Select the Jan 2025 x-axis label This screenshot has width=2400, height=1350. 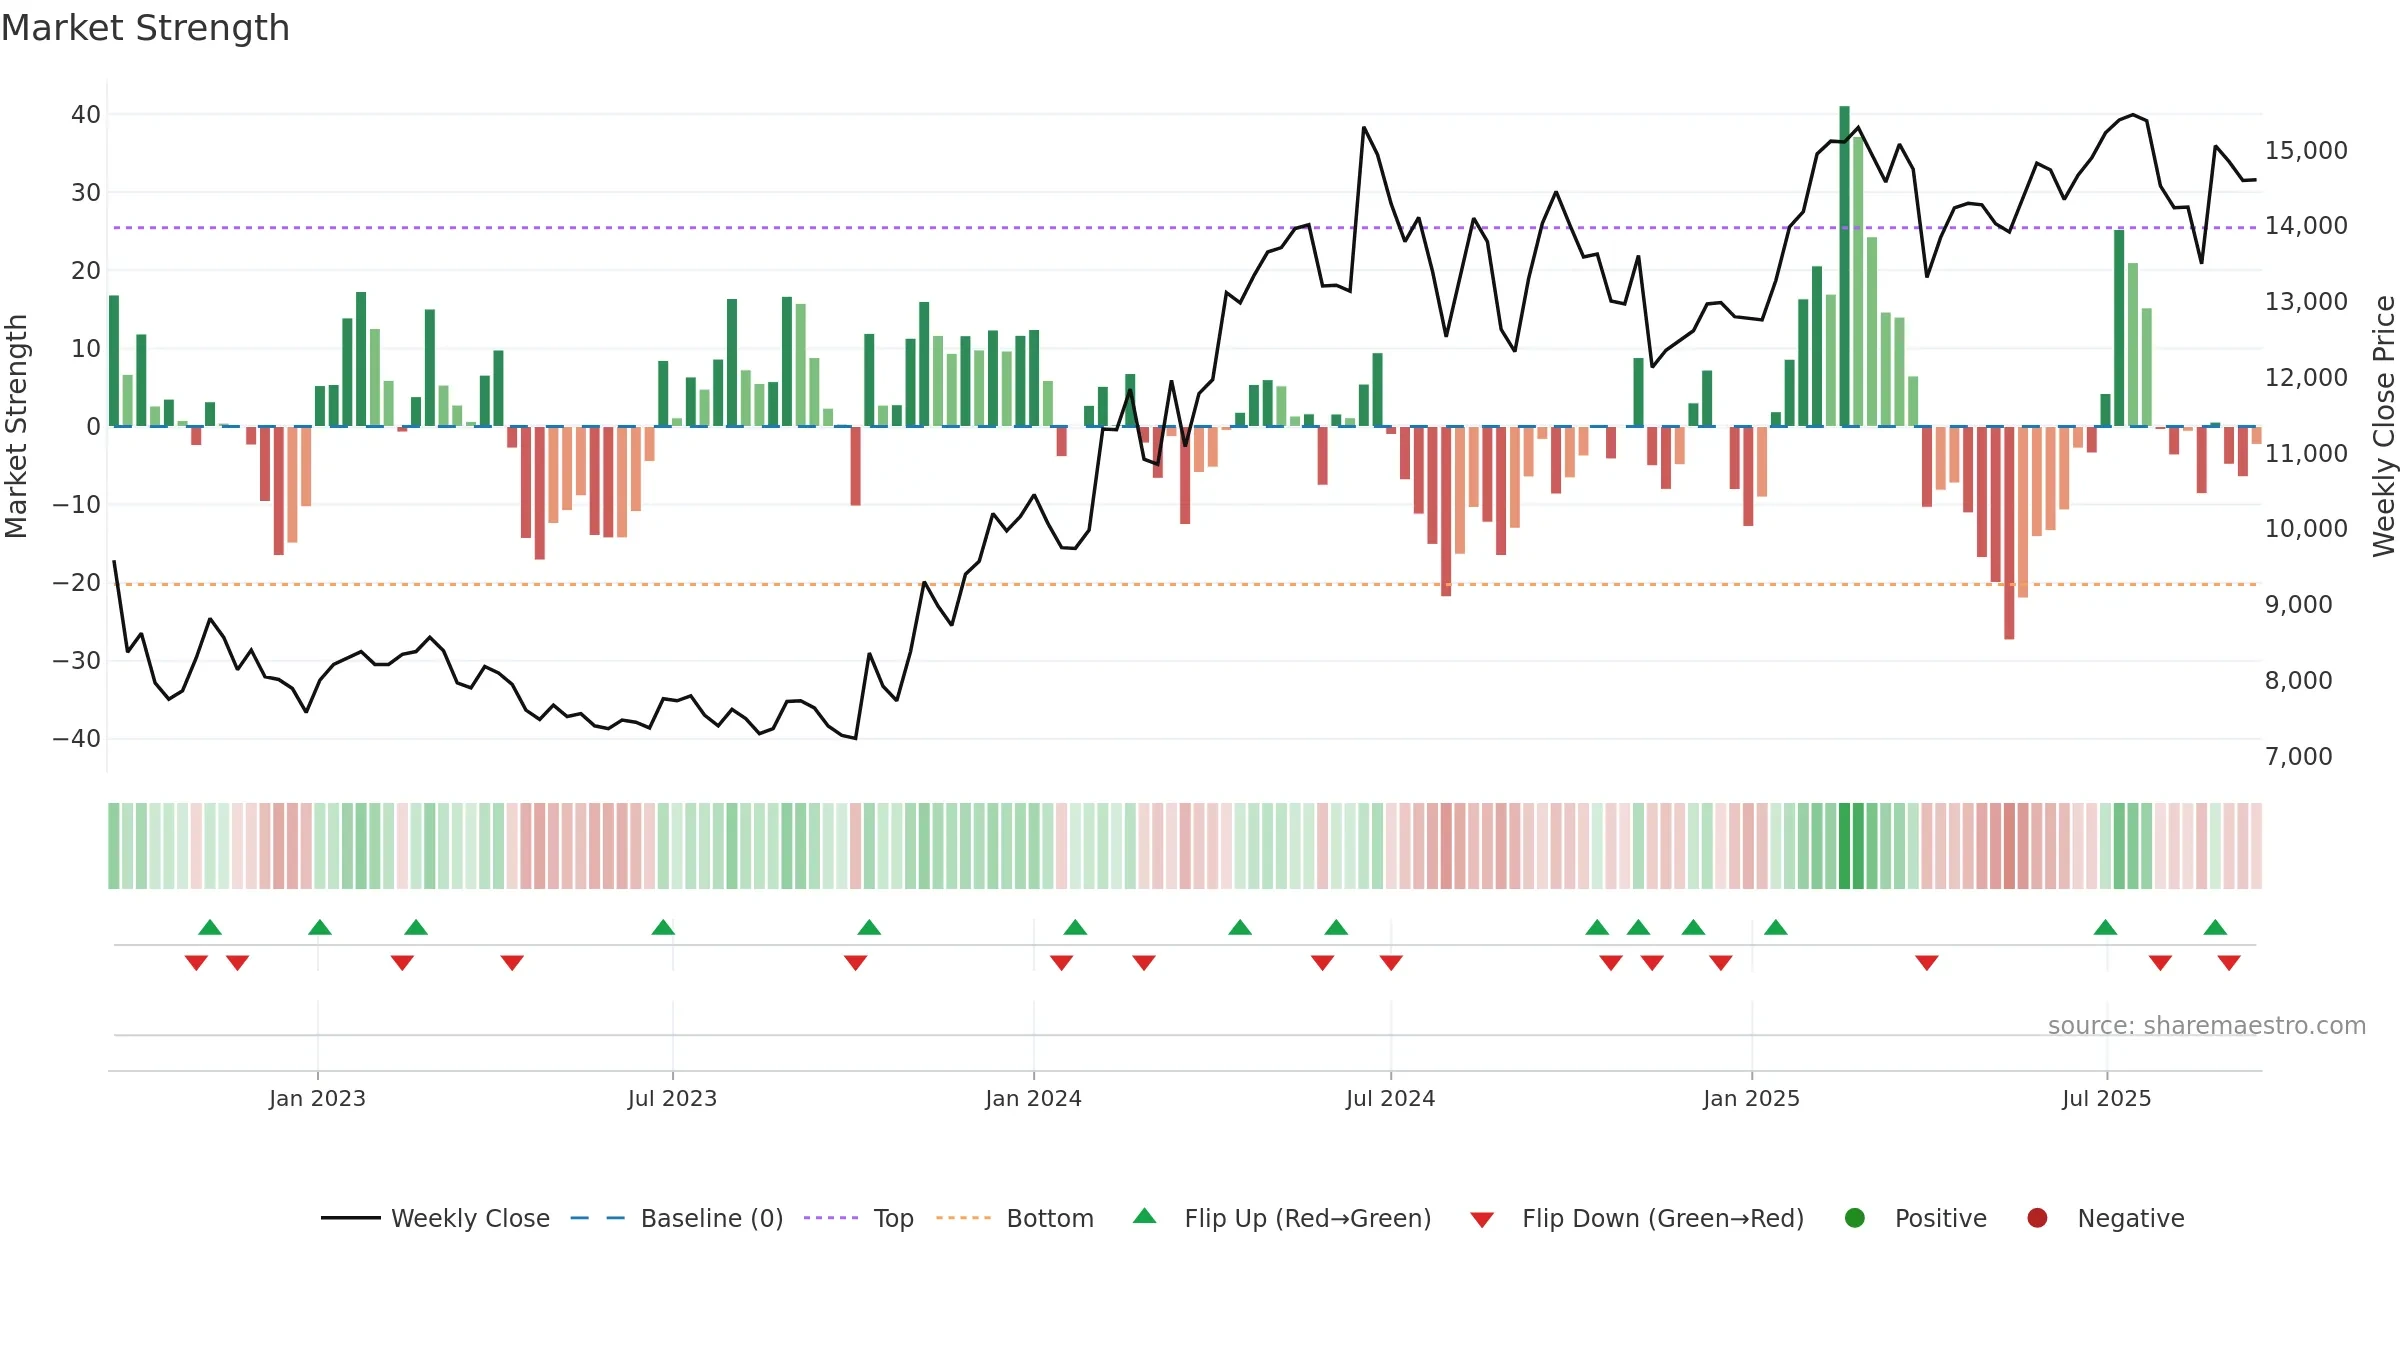(1751, 1098)
